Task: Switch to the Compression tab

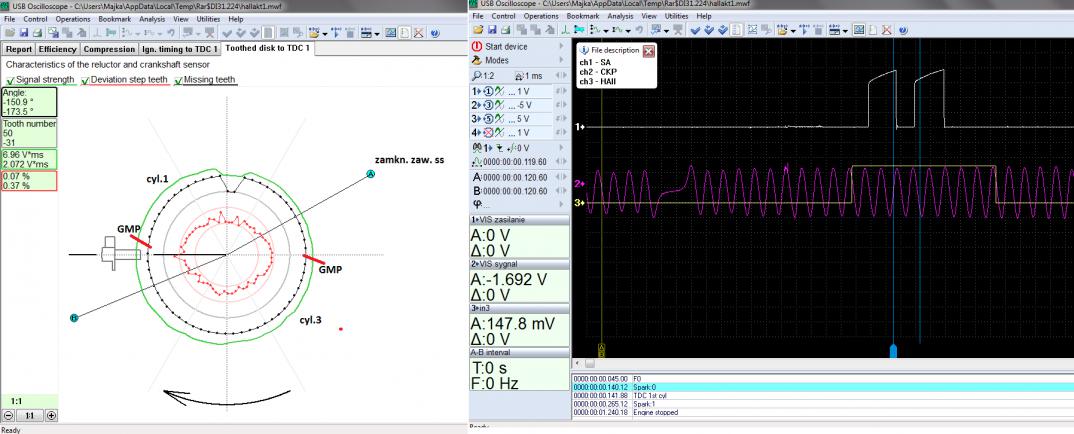Action: click(109, 48)
